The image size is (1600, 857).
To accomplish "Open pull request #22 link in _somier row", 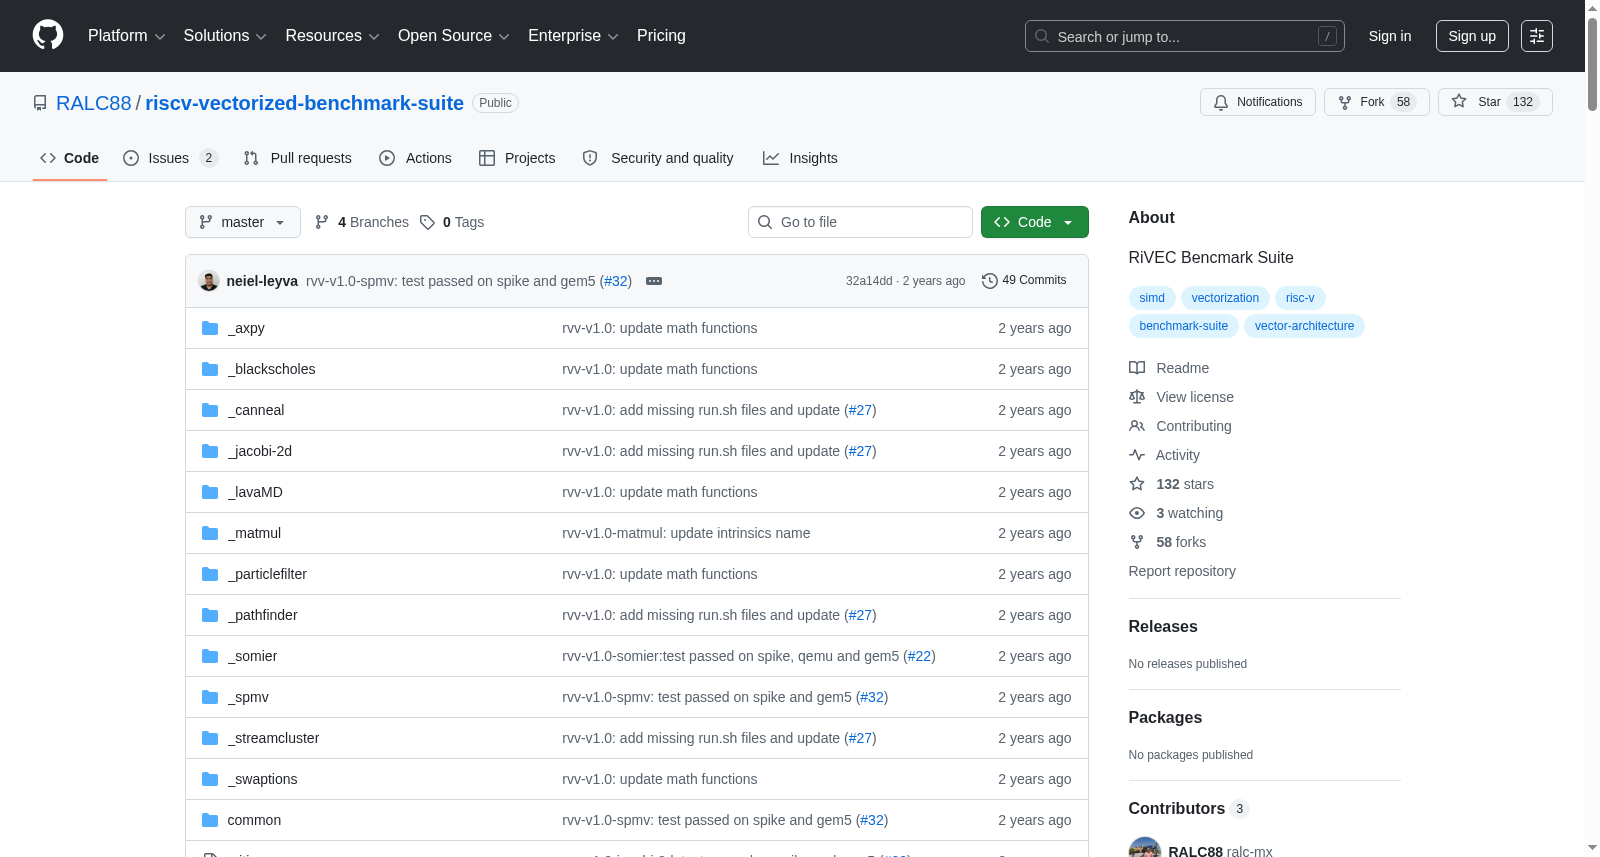I will pyautogui.click(x=919, y=656).
